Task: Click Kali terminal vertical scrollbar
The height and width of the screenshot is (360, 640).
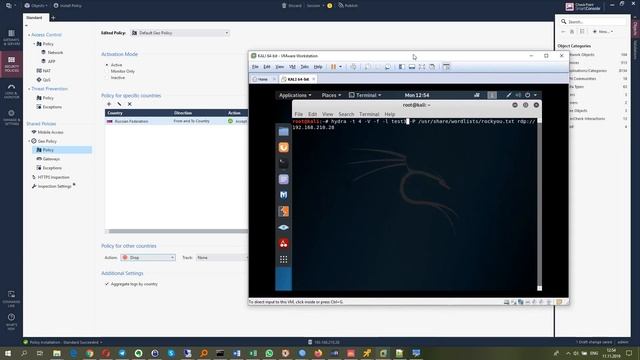Action: point(539,204)
